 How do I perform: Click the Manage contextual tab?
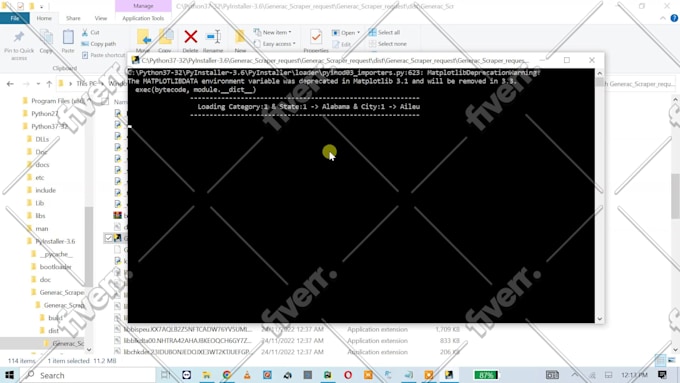tap(143, 6)
